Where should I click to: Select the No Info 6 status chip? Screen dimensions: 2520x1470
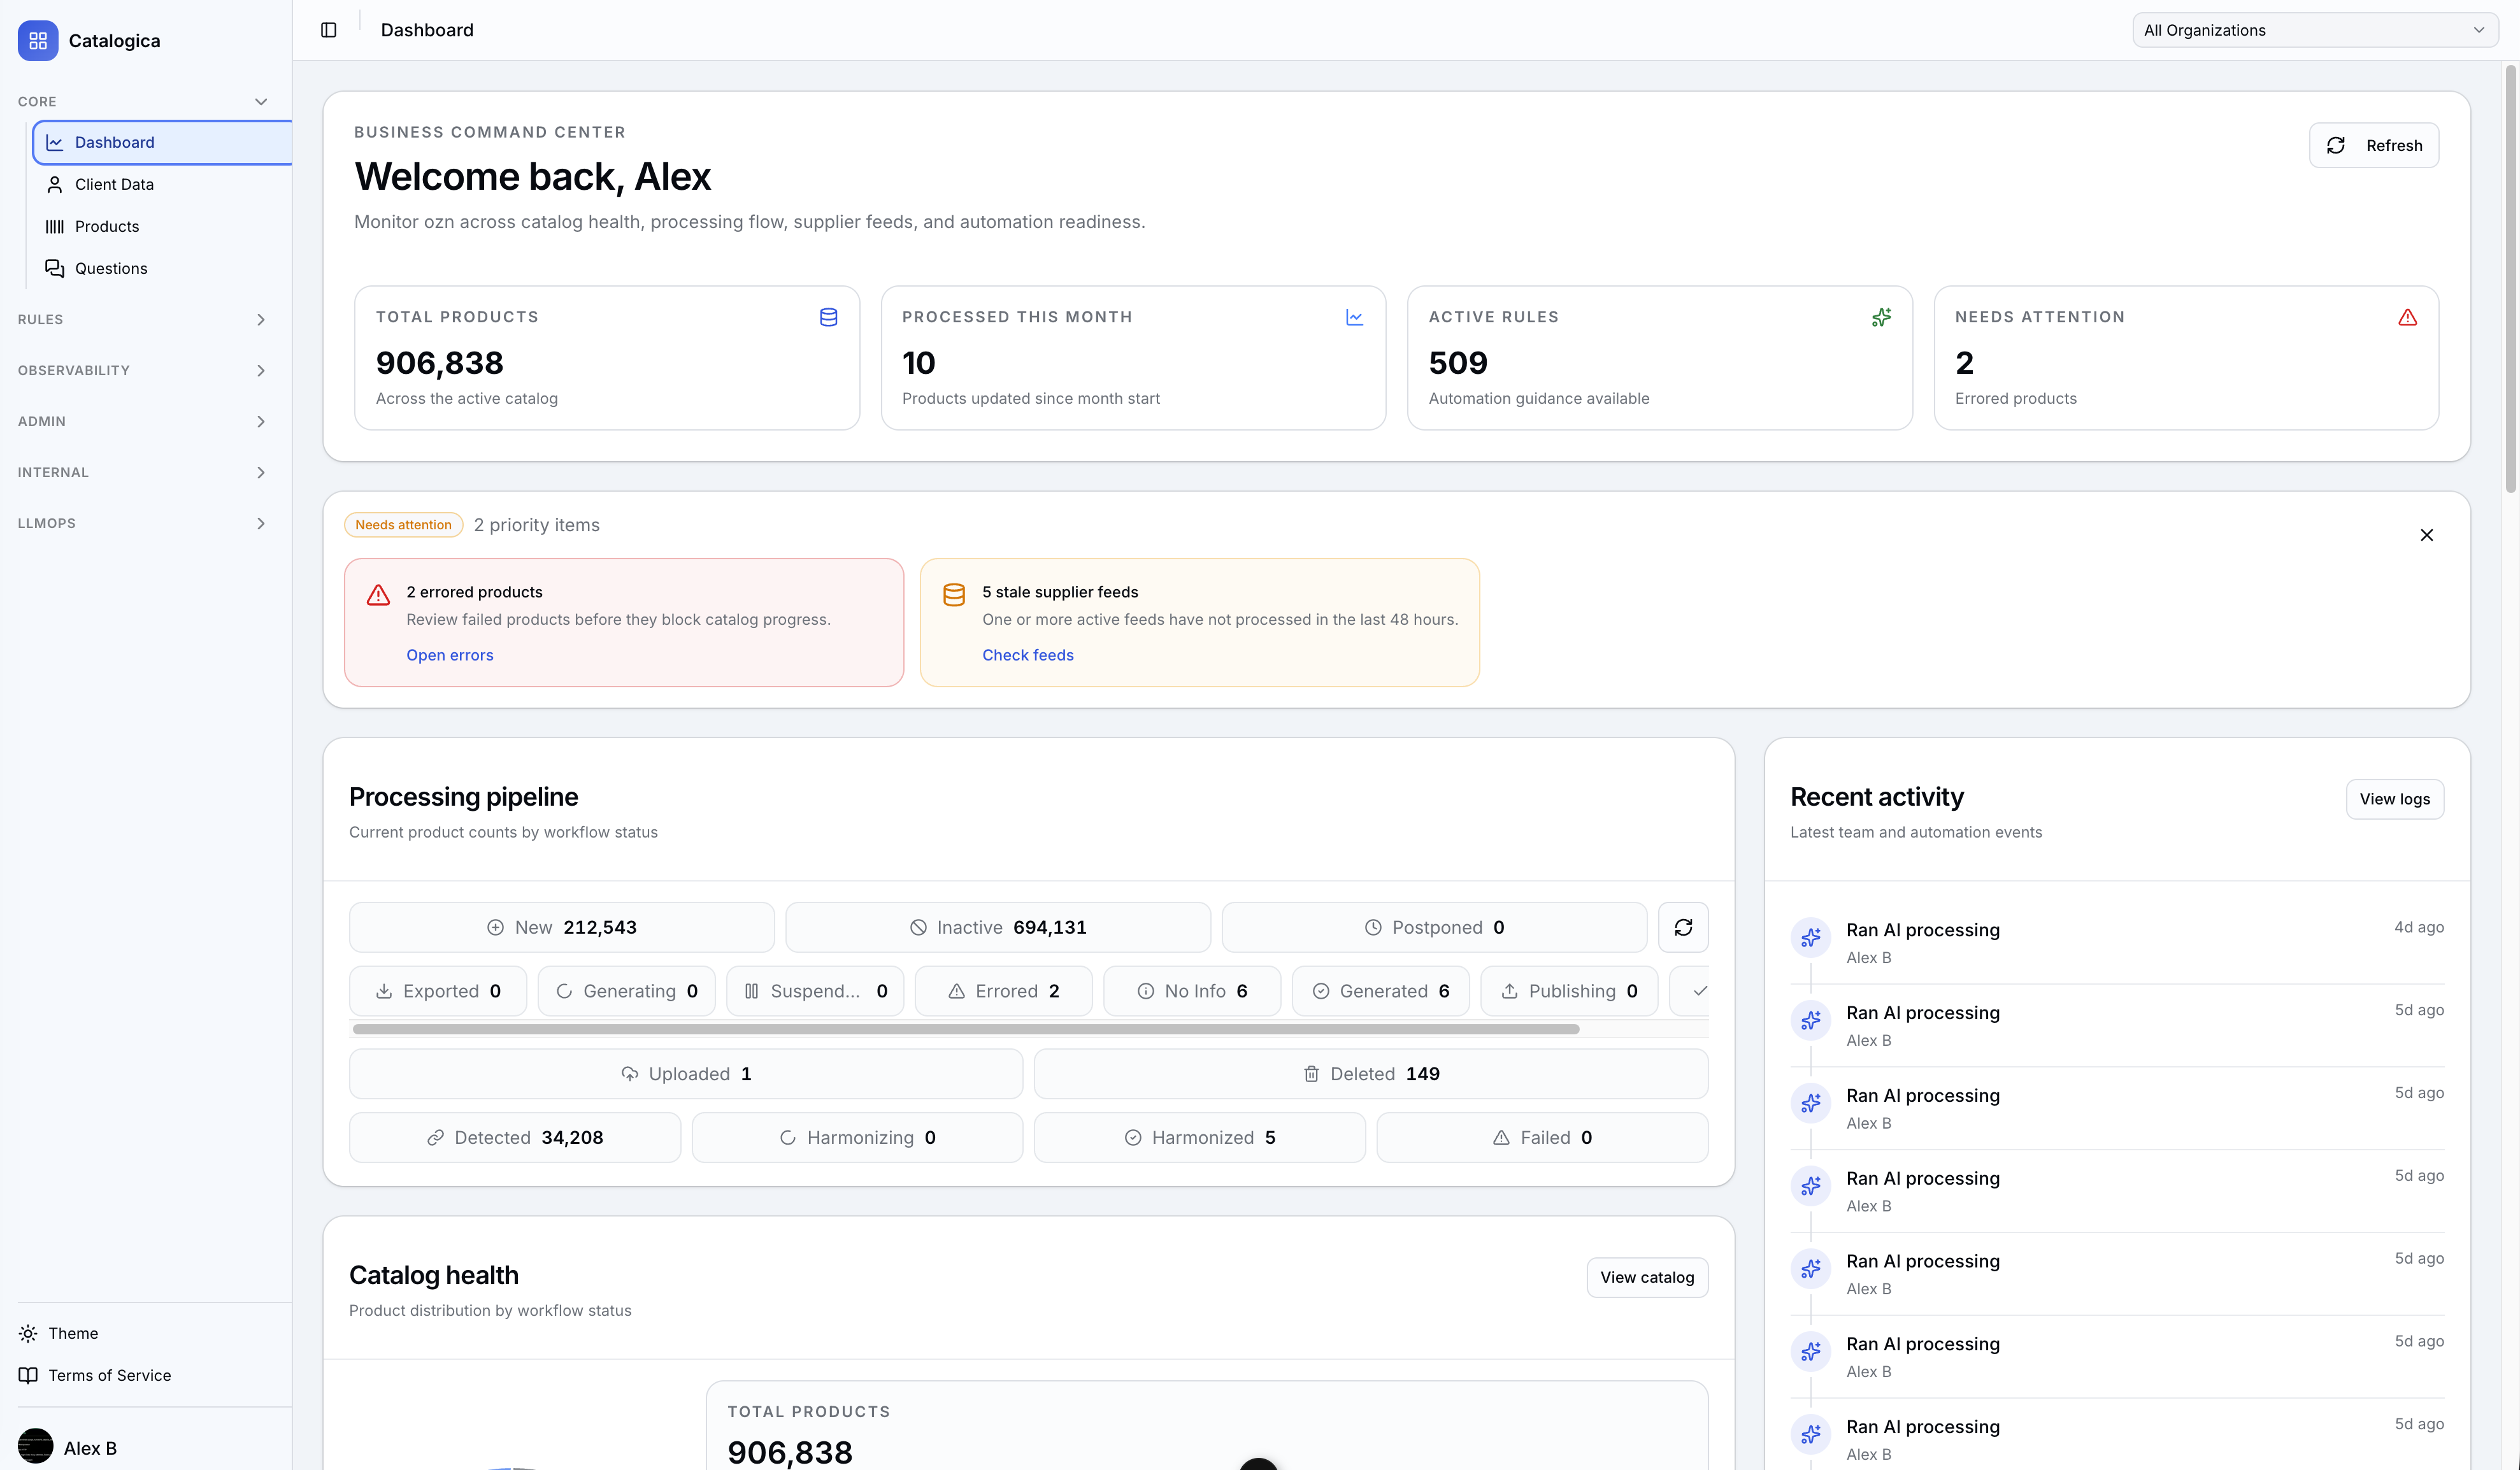(x=1192, y=991)
